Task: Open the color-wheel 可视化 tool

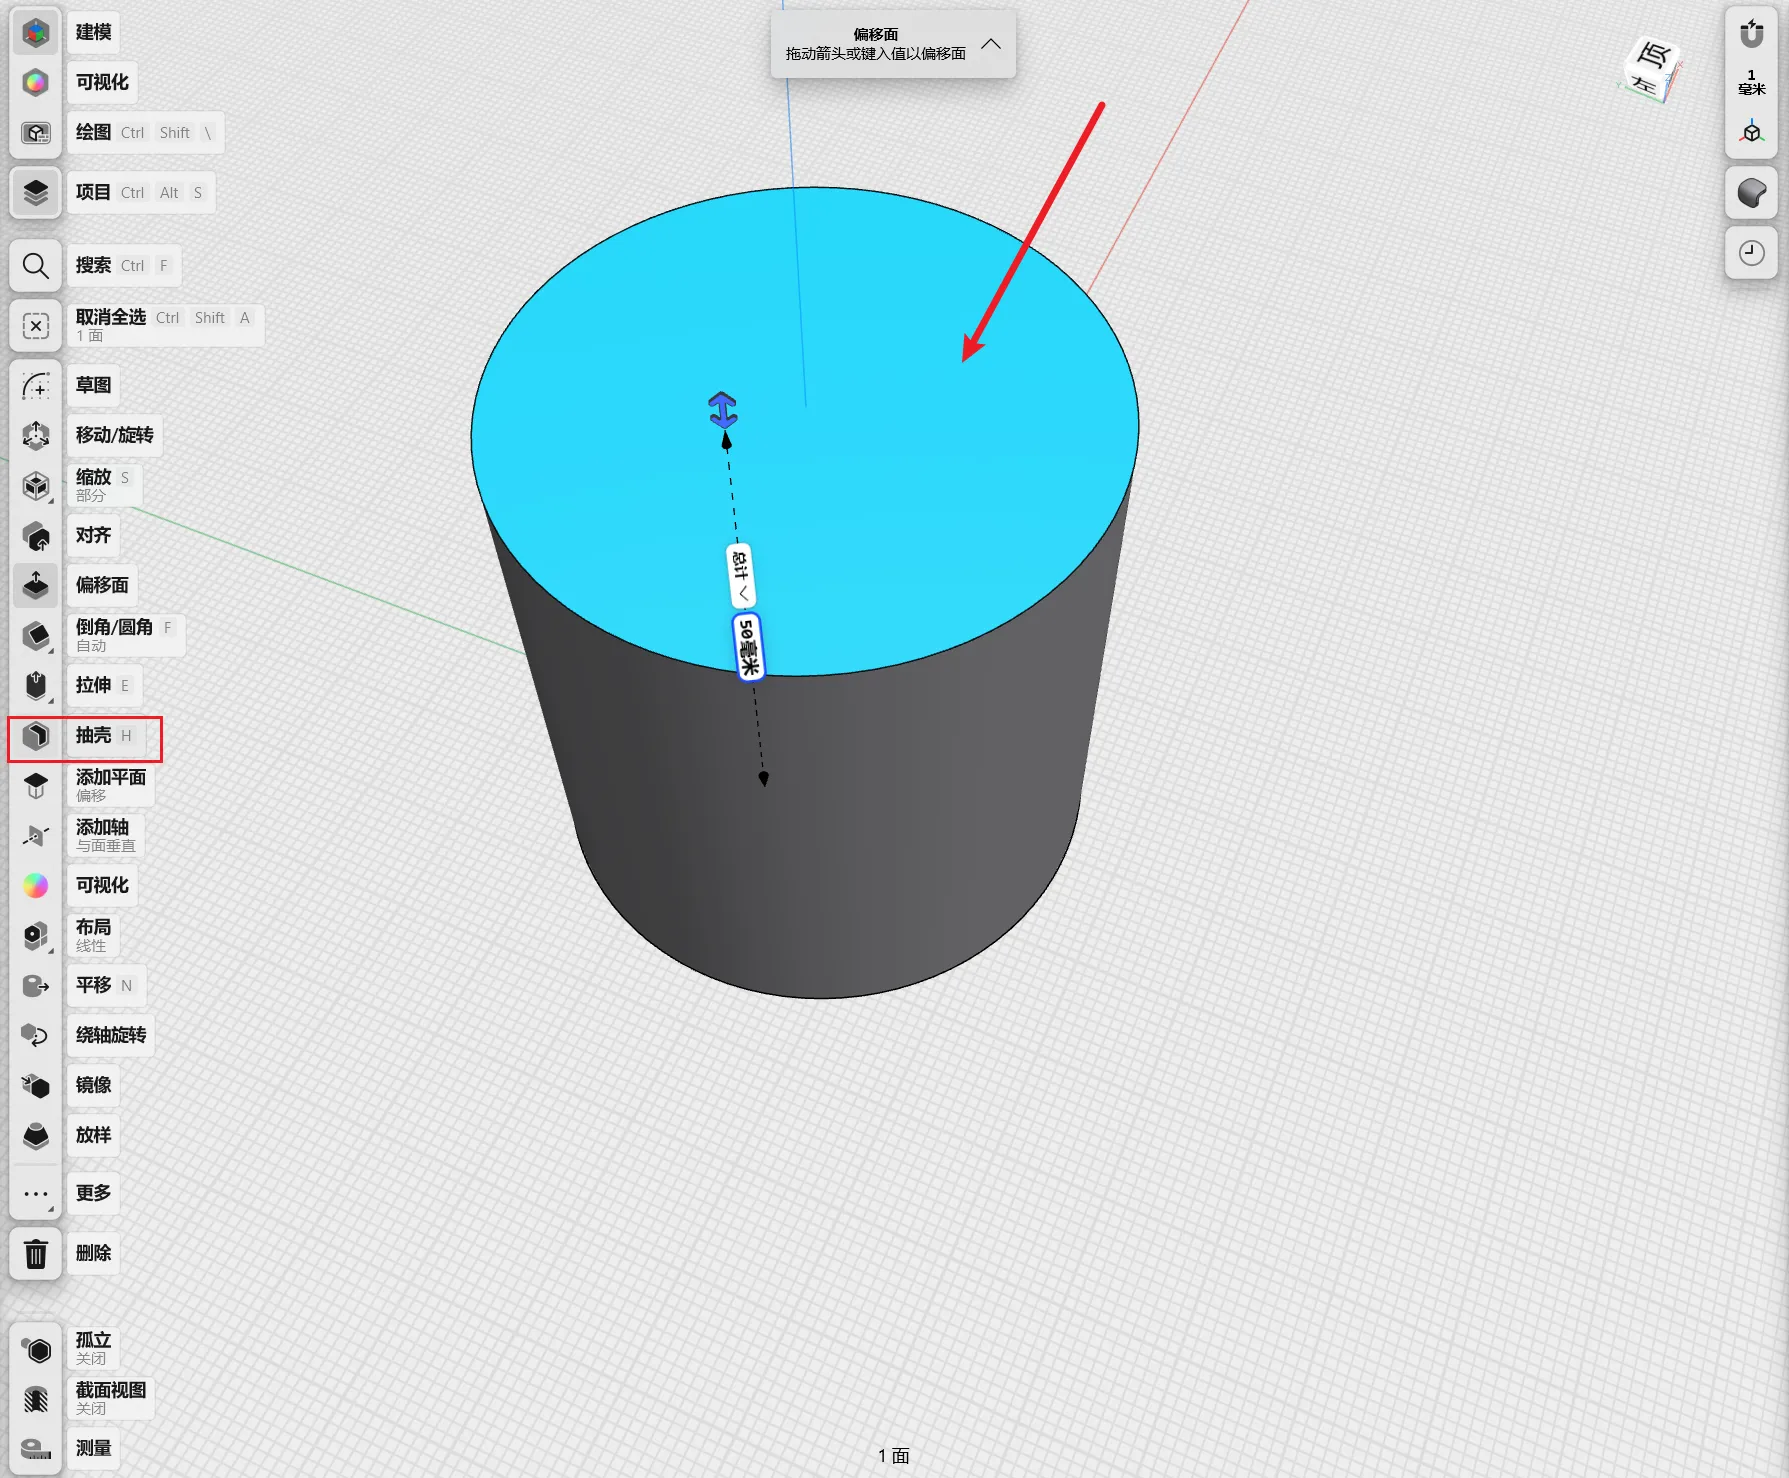Action: pyautogui.click(x=36, y=886)
